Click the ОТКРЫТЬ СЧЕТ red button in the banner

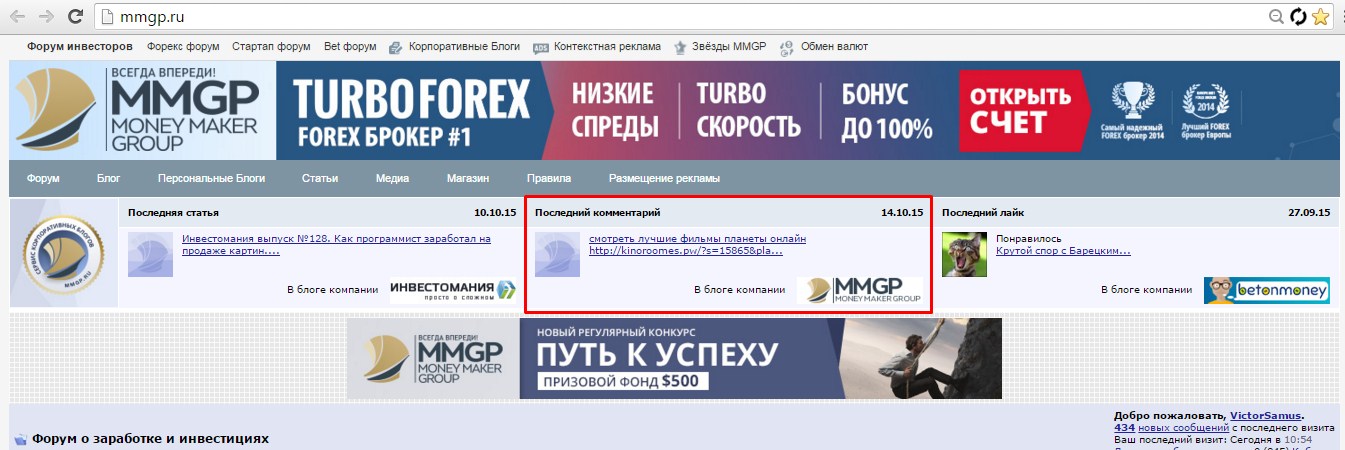1023,110
